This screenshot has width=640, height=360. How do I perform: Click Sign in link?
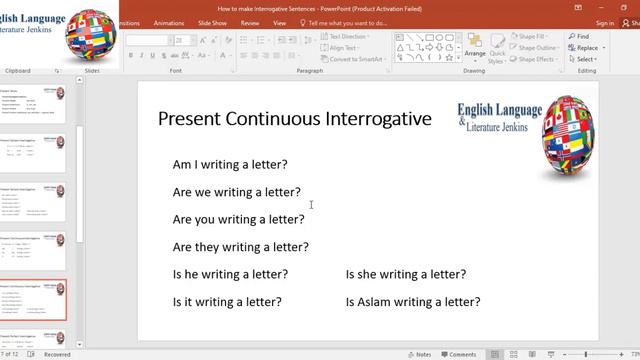click(x=604, y=23)
